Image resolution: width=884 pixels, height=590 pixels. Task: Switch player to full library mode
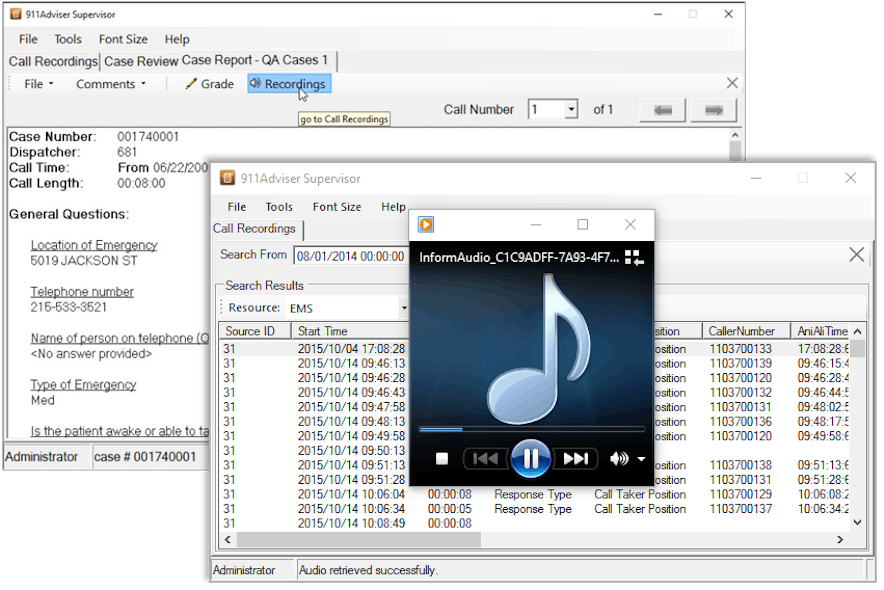(634, 256)
